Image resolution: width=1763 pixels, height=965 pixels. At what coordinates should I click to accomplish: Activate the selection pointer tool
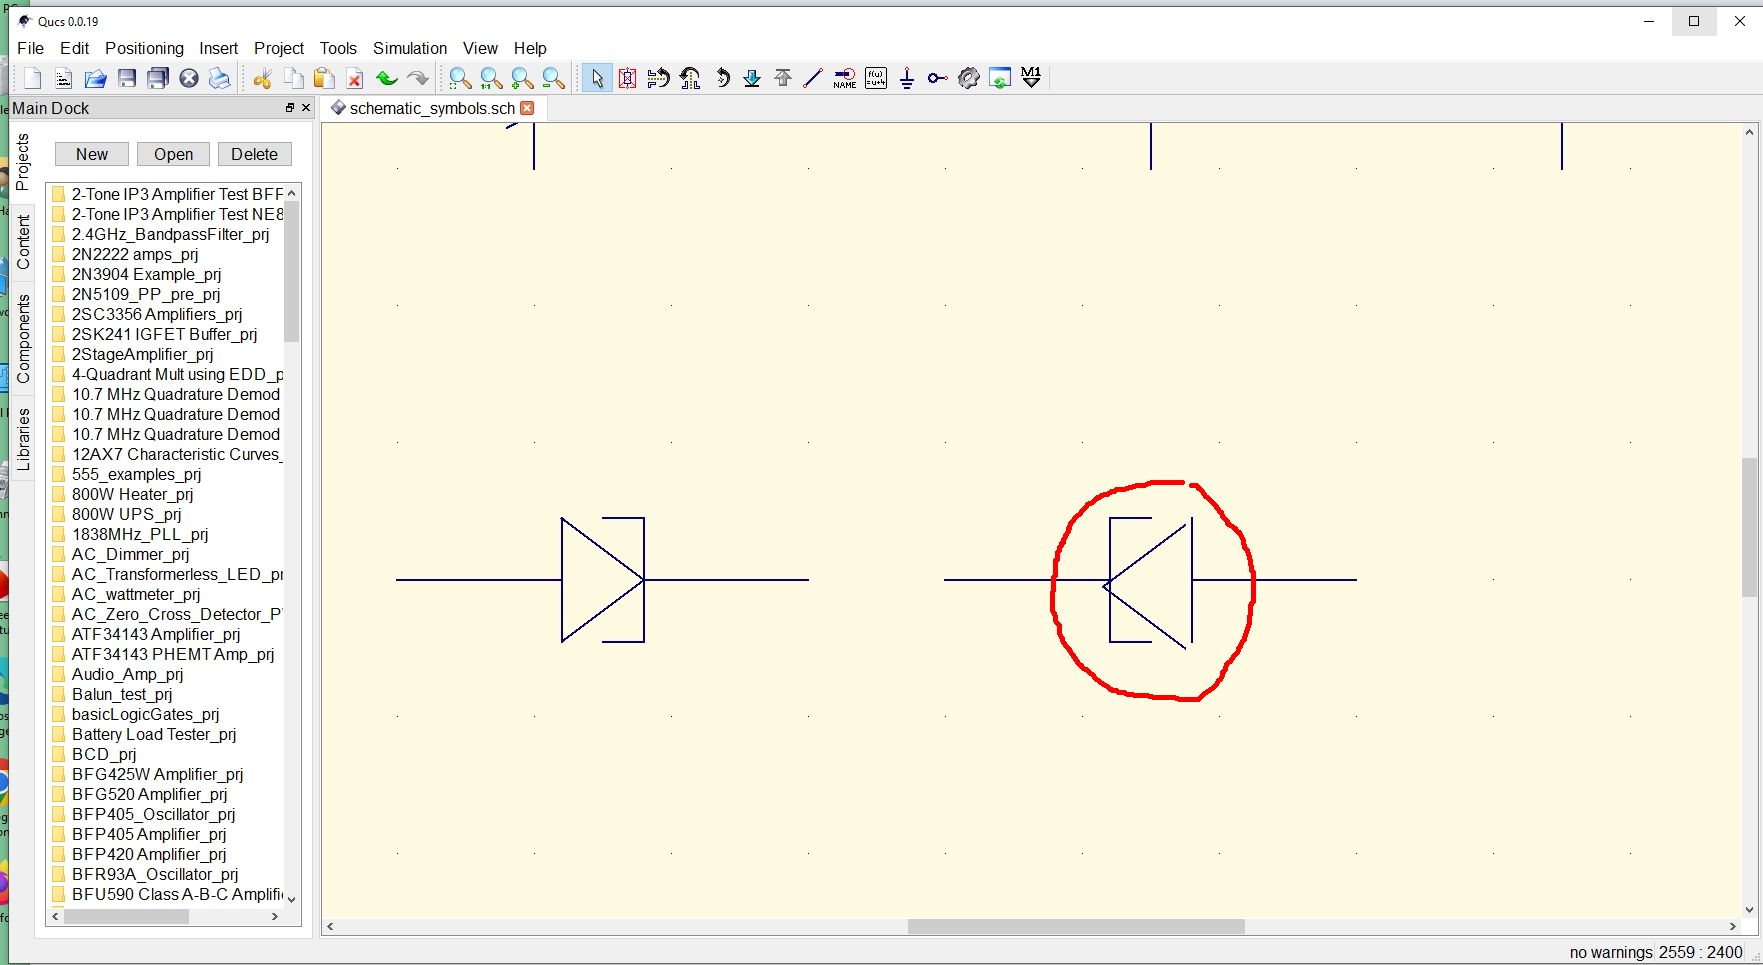[597, 78]
